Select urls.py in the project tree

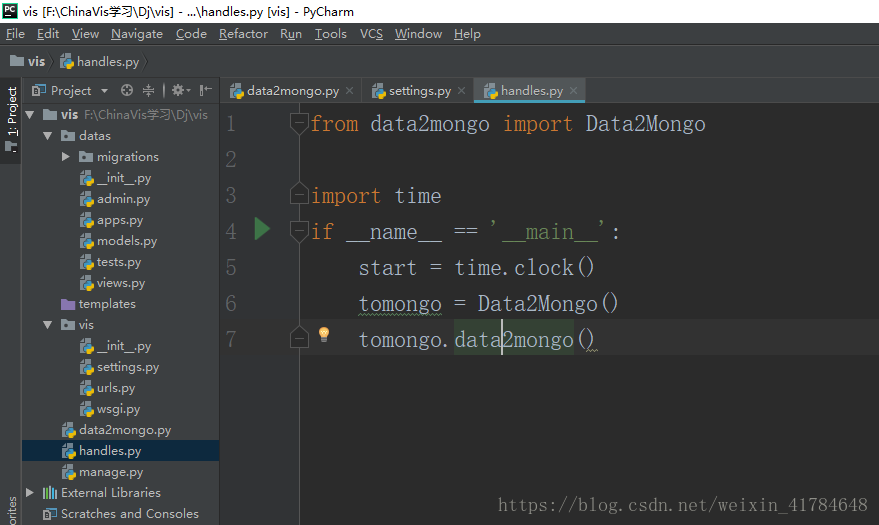(108, 388)
